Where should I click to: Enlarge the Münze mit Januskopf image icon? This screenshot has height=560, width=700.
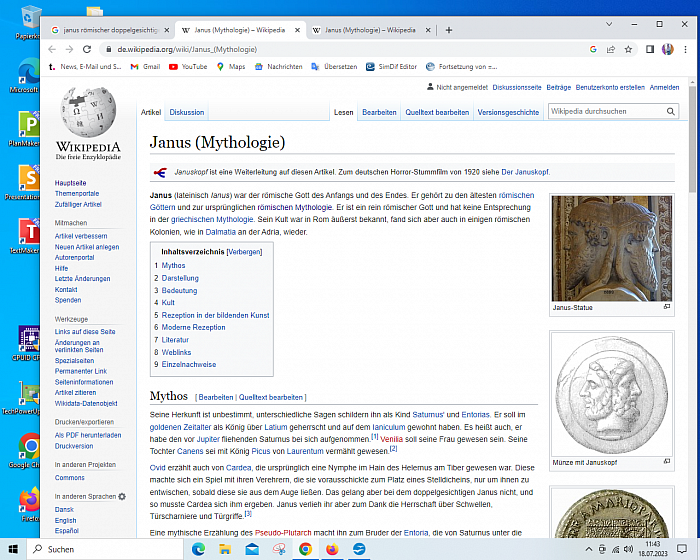667,461
